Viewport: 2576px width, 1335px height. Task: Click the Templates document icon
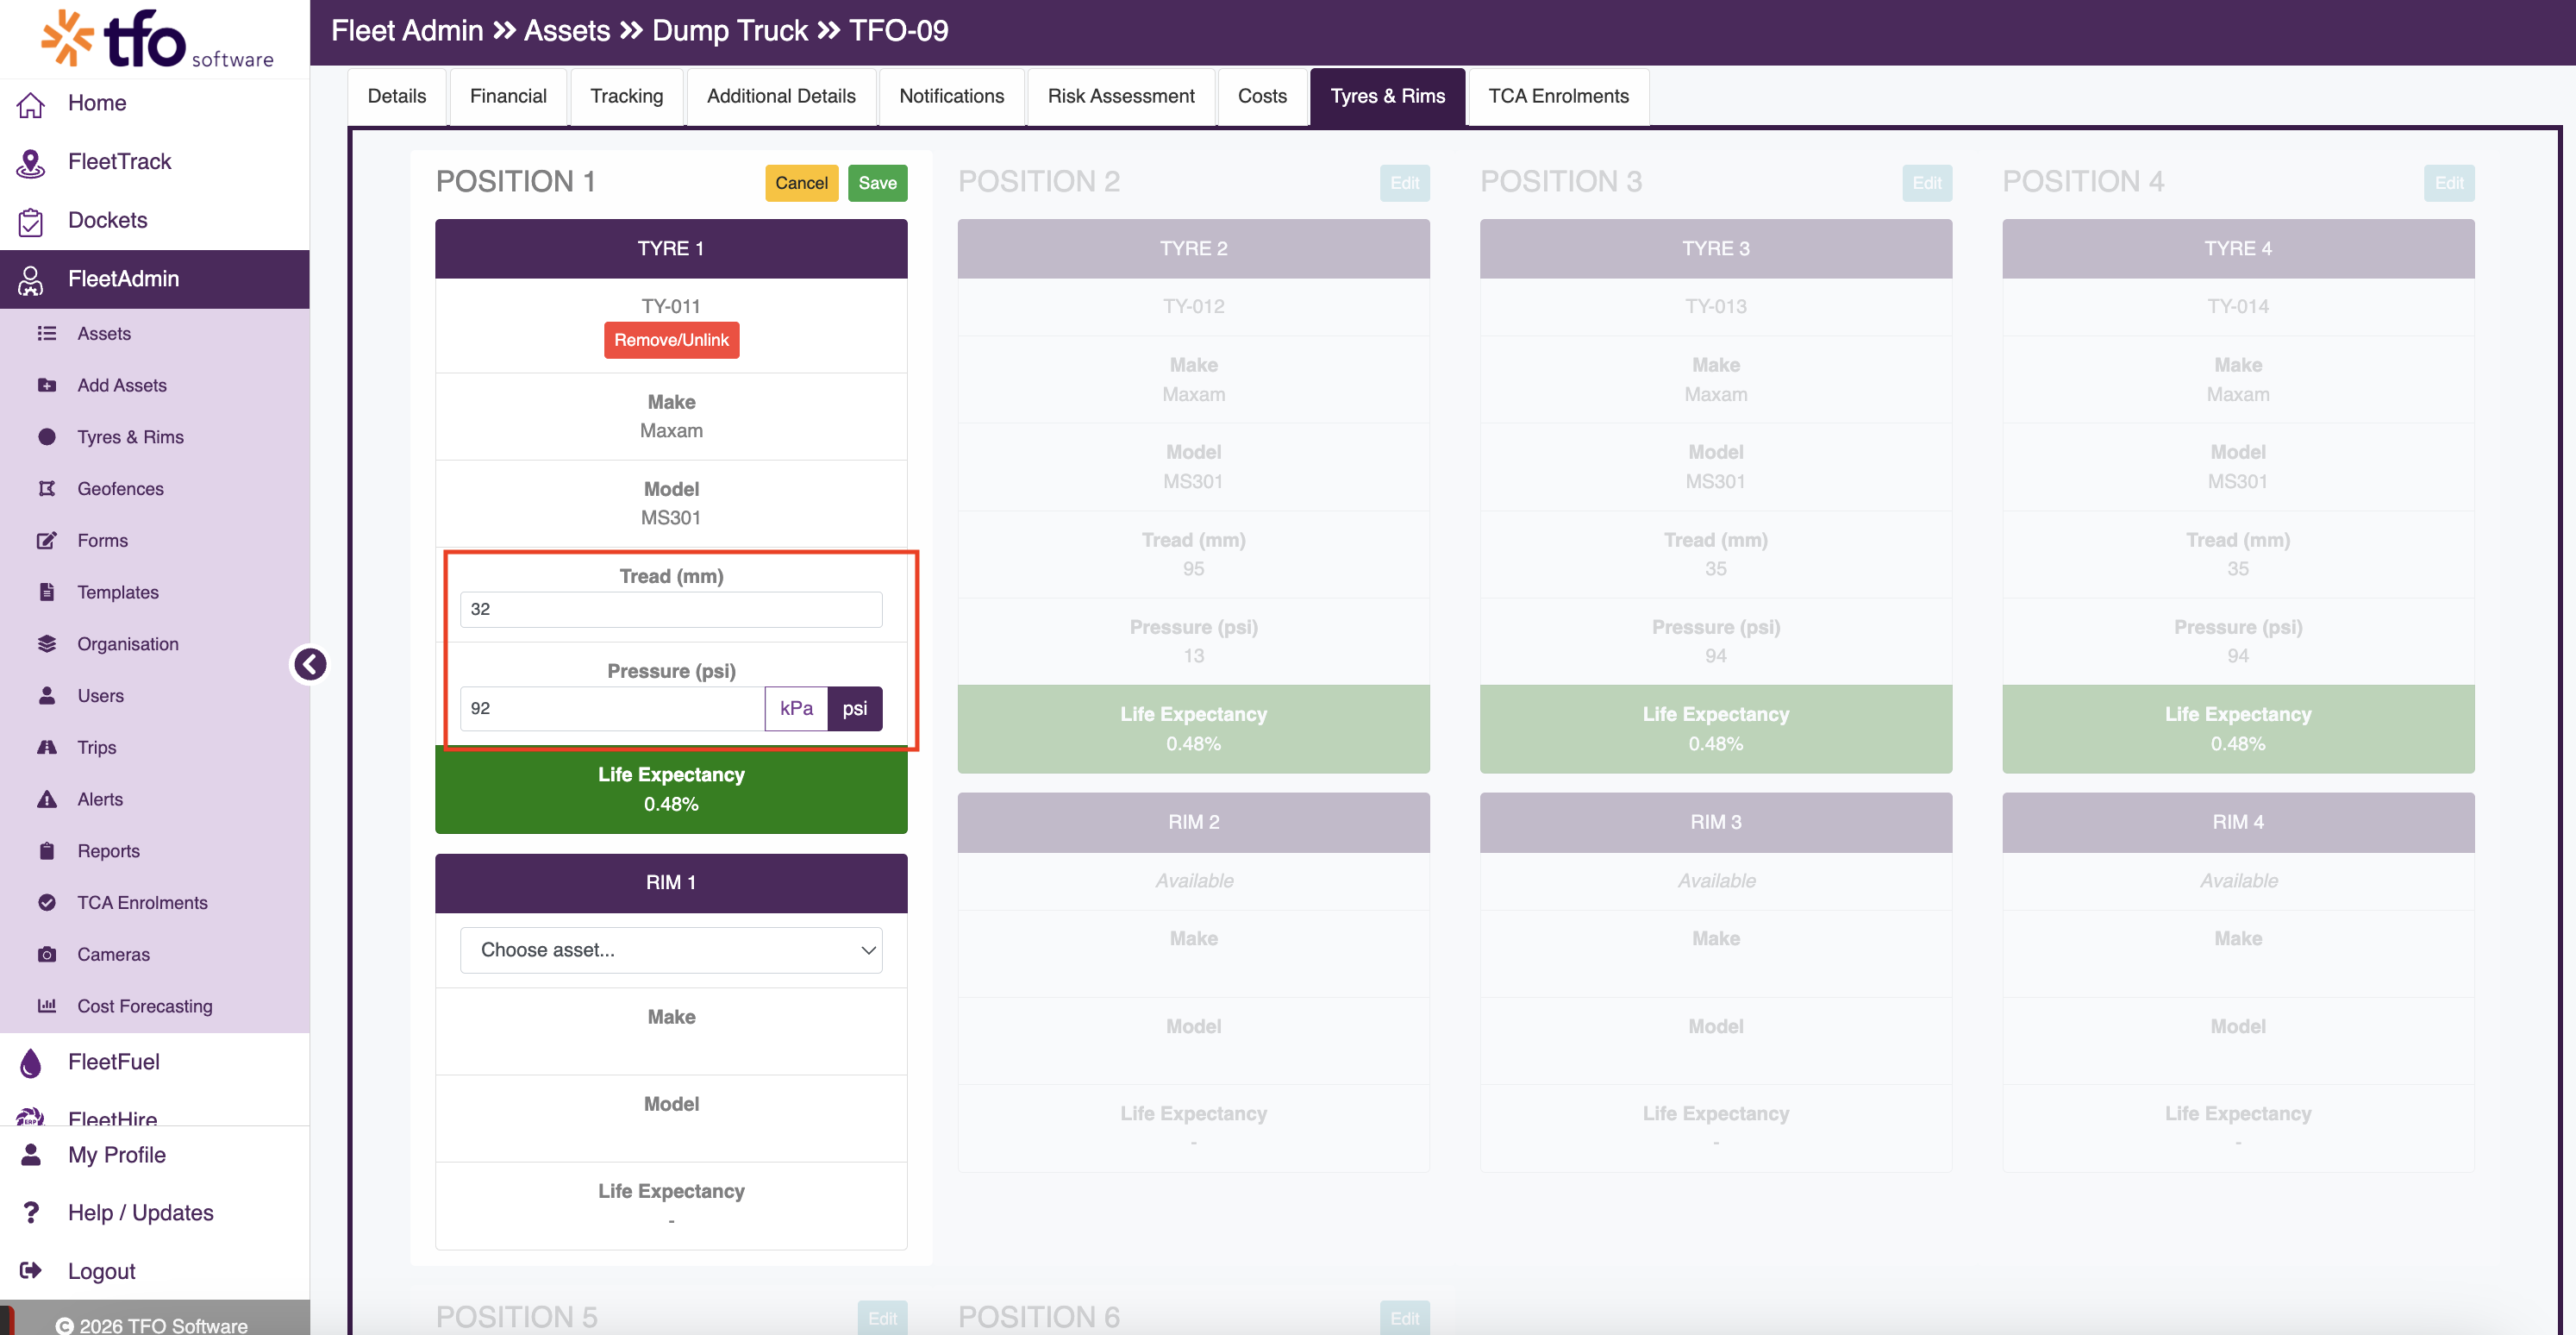[x=47, y=593]
